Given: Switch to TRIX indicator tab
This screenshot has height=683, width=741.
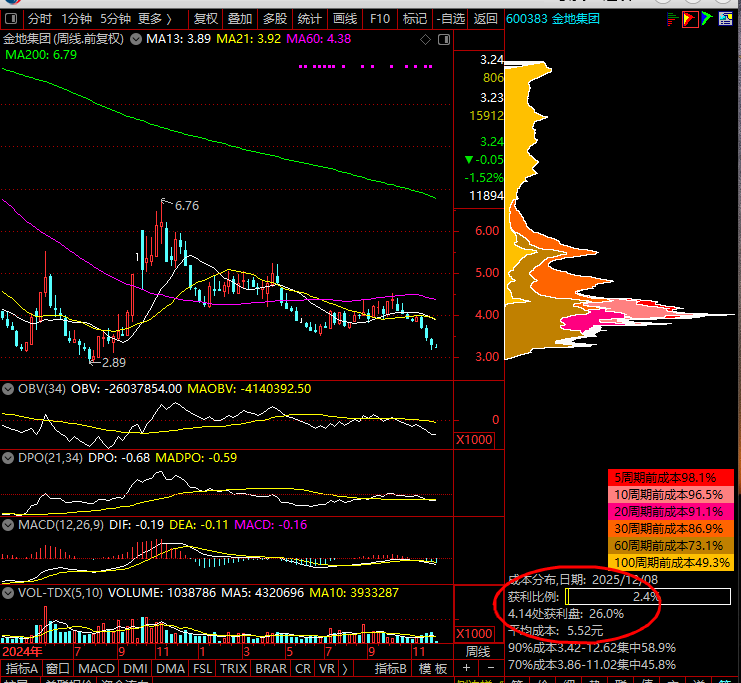Looking at the screenshot, I should pos(234,669).
